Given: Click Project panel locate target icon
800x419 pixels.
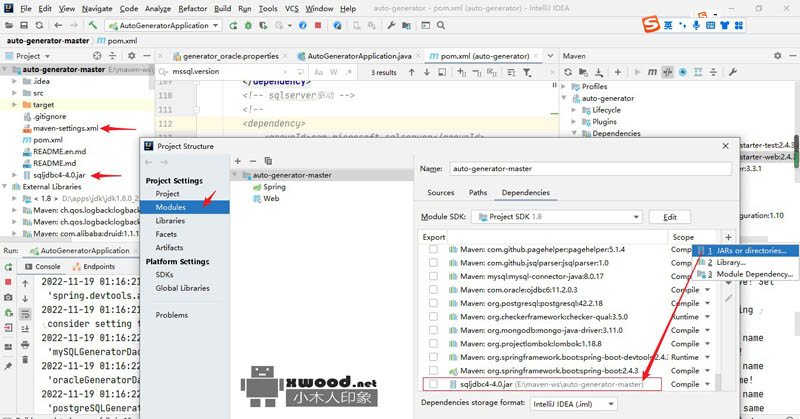Looking at the screenshot, I should (x=97, y=56).
